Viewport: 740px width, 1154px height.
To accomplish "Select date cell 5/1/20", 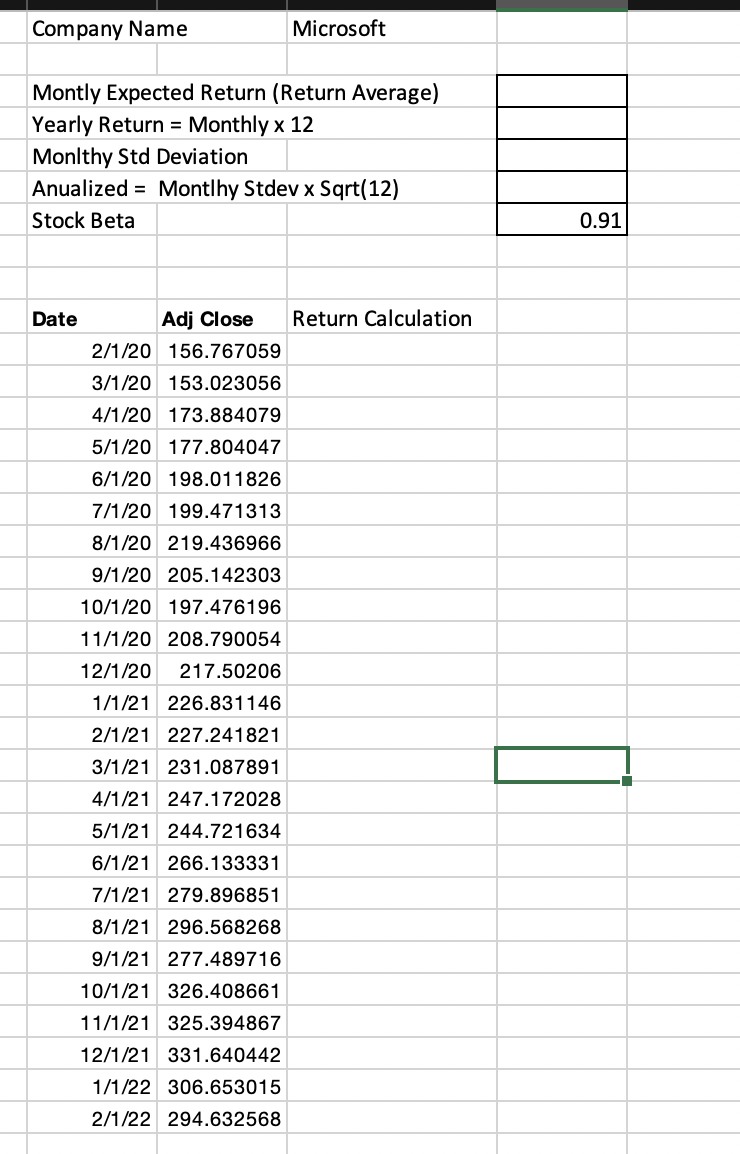I will point(92,447).
